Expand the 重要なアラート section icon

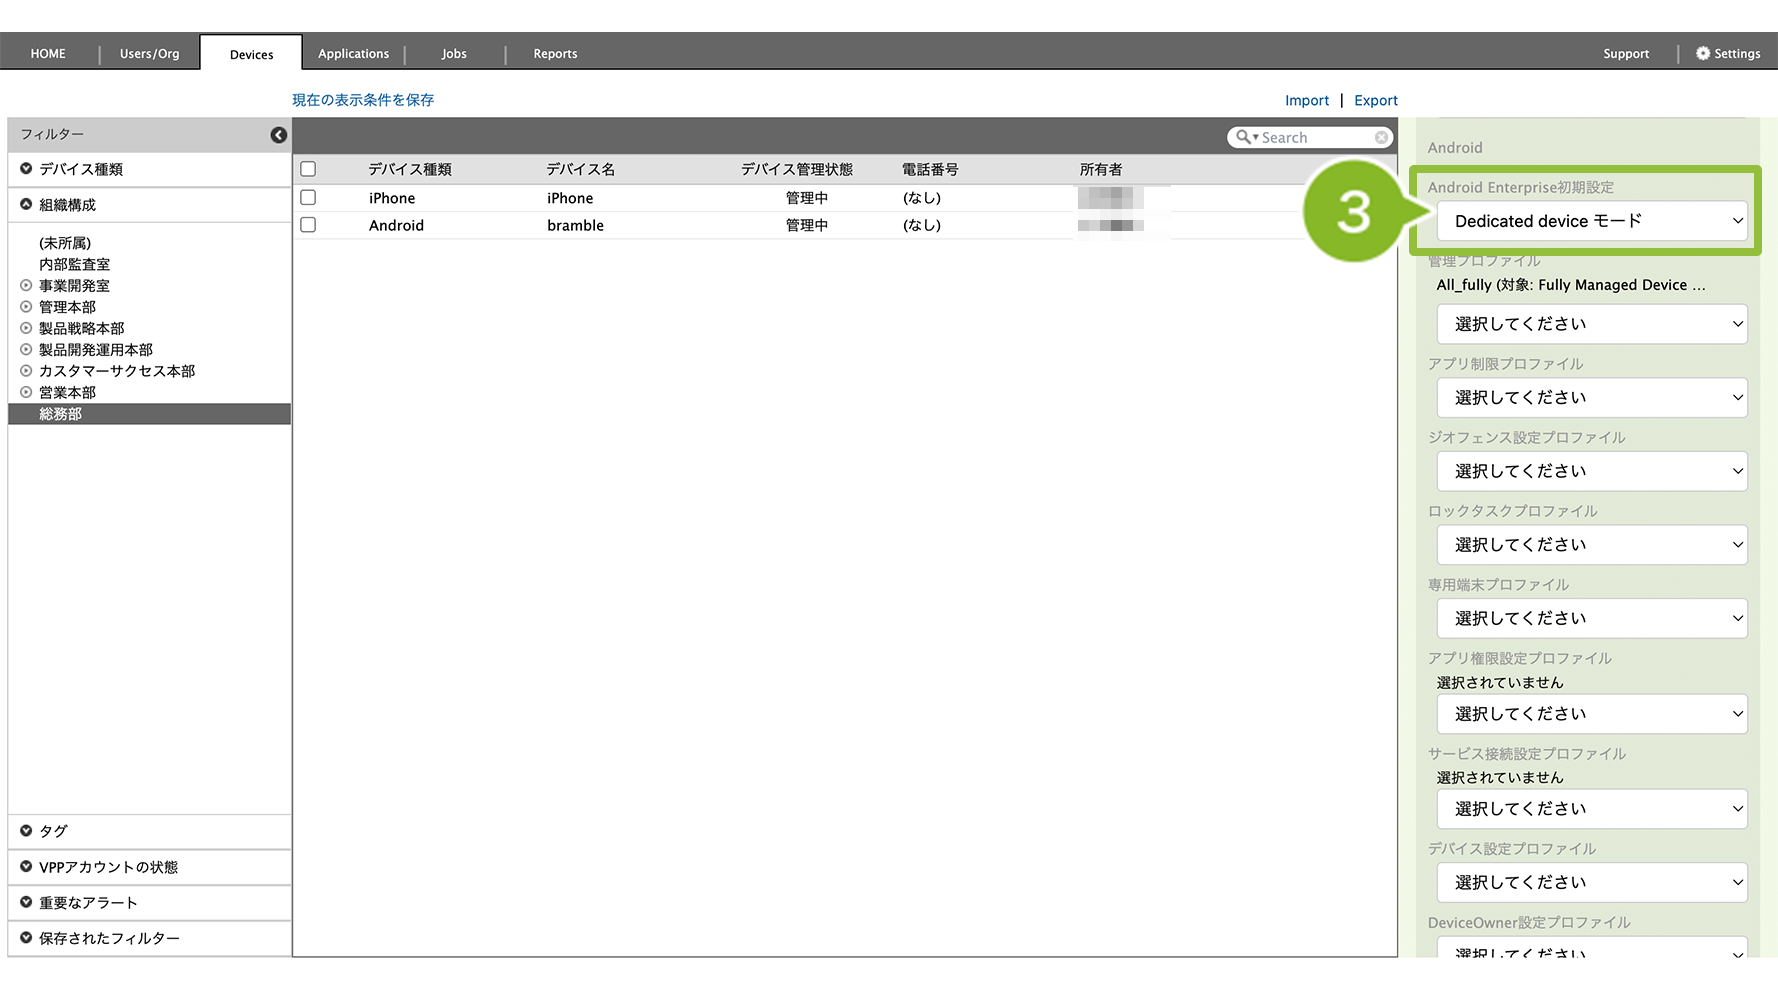(x=26, y=902)
